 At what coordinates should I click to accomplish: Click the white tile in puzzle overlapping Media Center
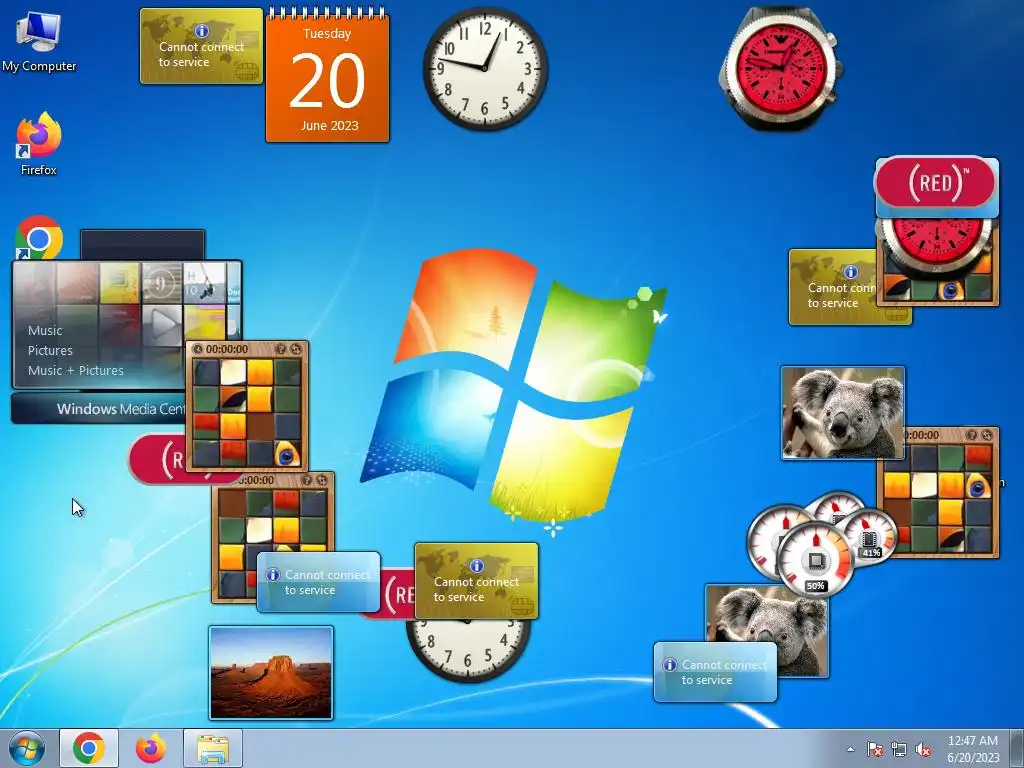(233, 372)
